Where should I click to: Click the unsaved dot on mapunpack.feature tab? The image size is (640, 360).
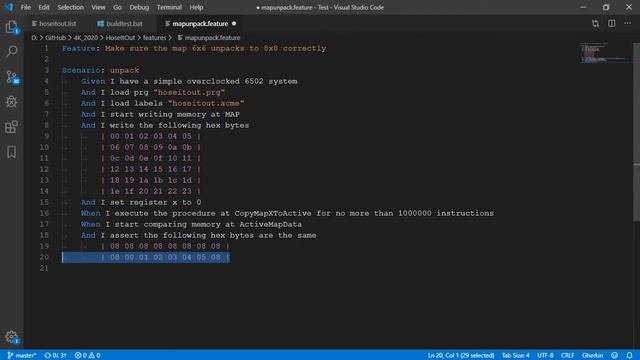(234, 24)
